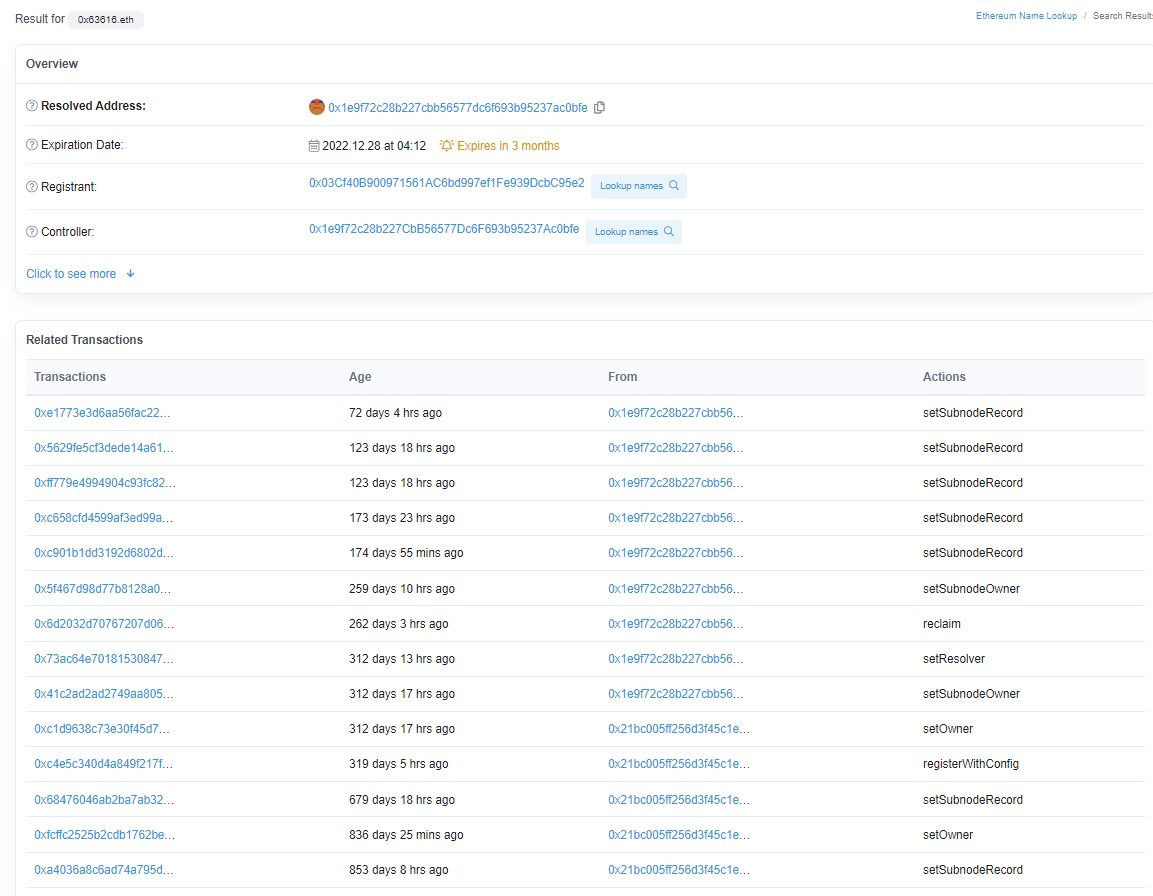Viewport: 1153px width, 896px height.
Task: Click the calendar icon next to expiration date
Action: coord(314,146)
